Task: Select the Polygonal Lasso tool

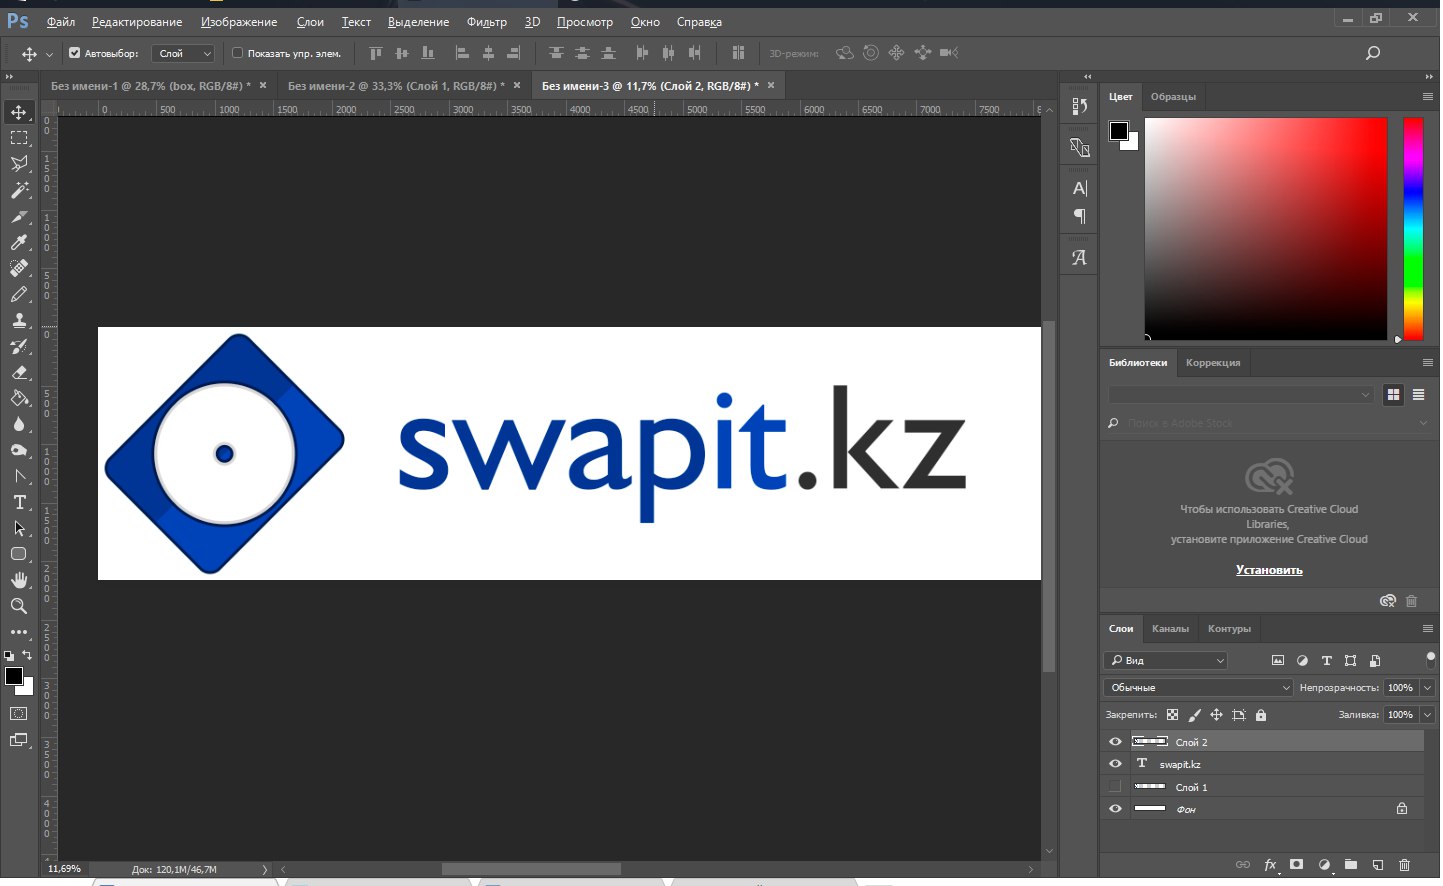Action: point(19,164)
